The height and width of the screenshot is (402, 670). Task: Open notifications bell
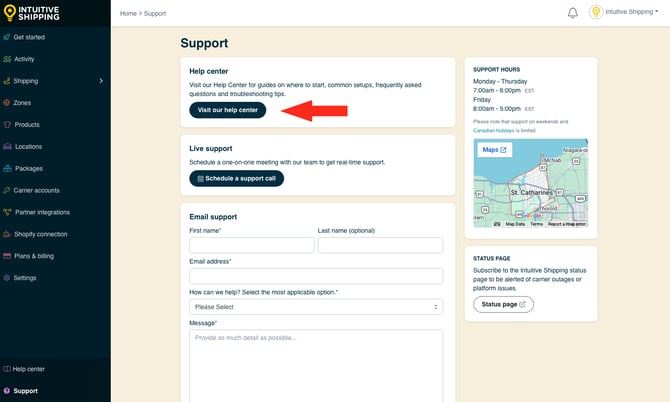pyautogui.click(x=573, y=13)
